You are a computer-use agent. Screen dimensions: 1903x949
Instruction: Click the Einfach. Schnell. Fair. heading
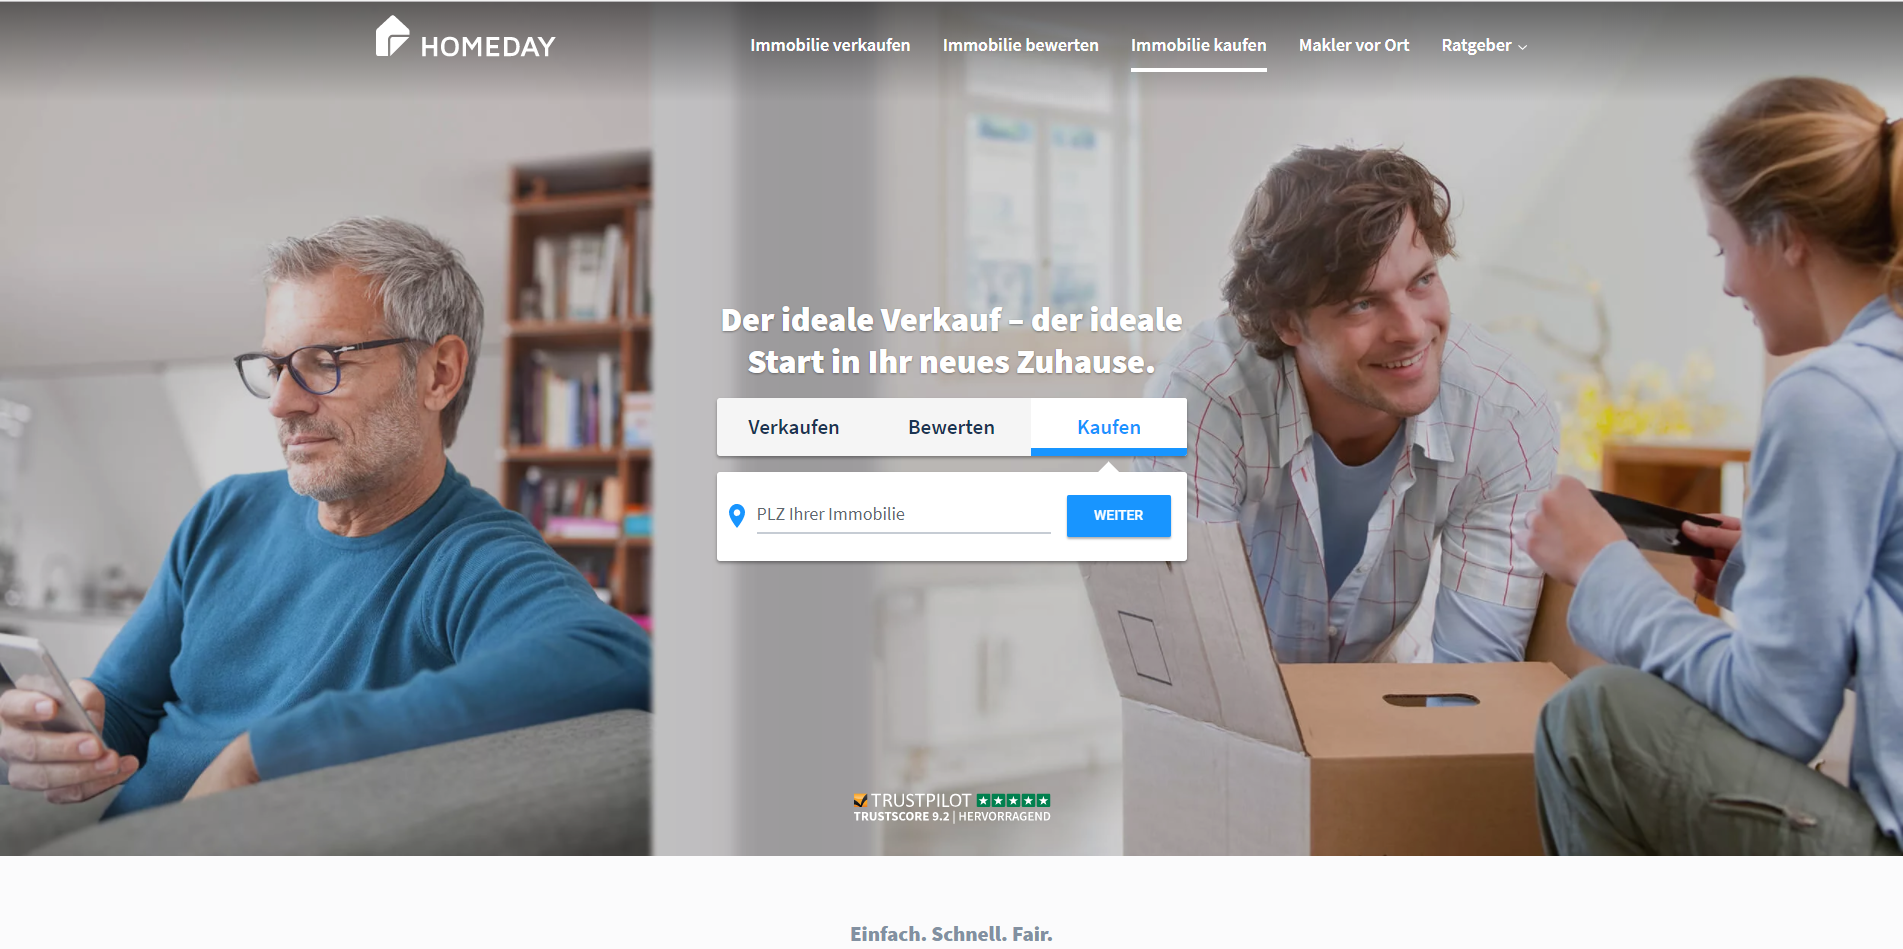(x=951, y=934)
